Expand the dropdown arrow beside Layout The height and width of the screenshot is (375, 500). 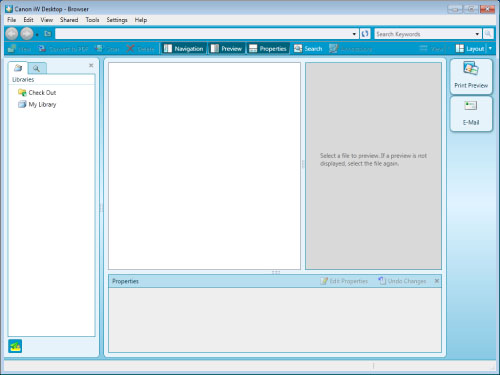pyautogui.click(x=490, y=49)
